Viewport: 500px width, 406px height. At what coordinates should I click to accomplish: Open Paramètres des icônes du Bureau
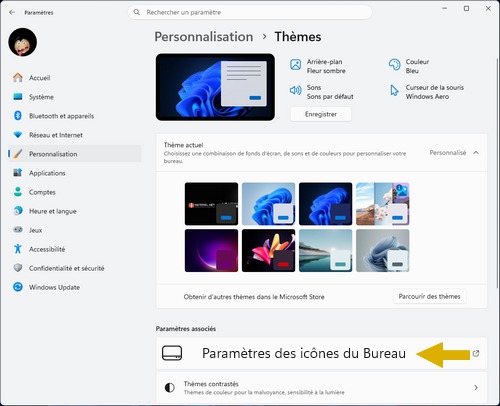321,353
